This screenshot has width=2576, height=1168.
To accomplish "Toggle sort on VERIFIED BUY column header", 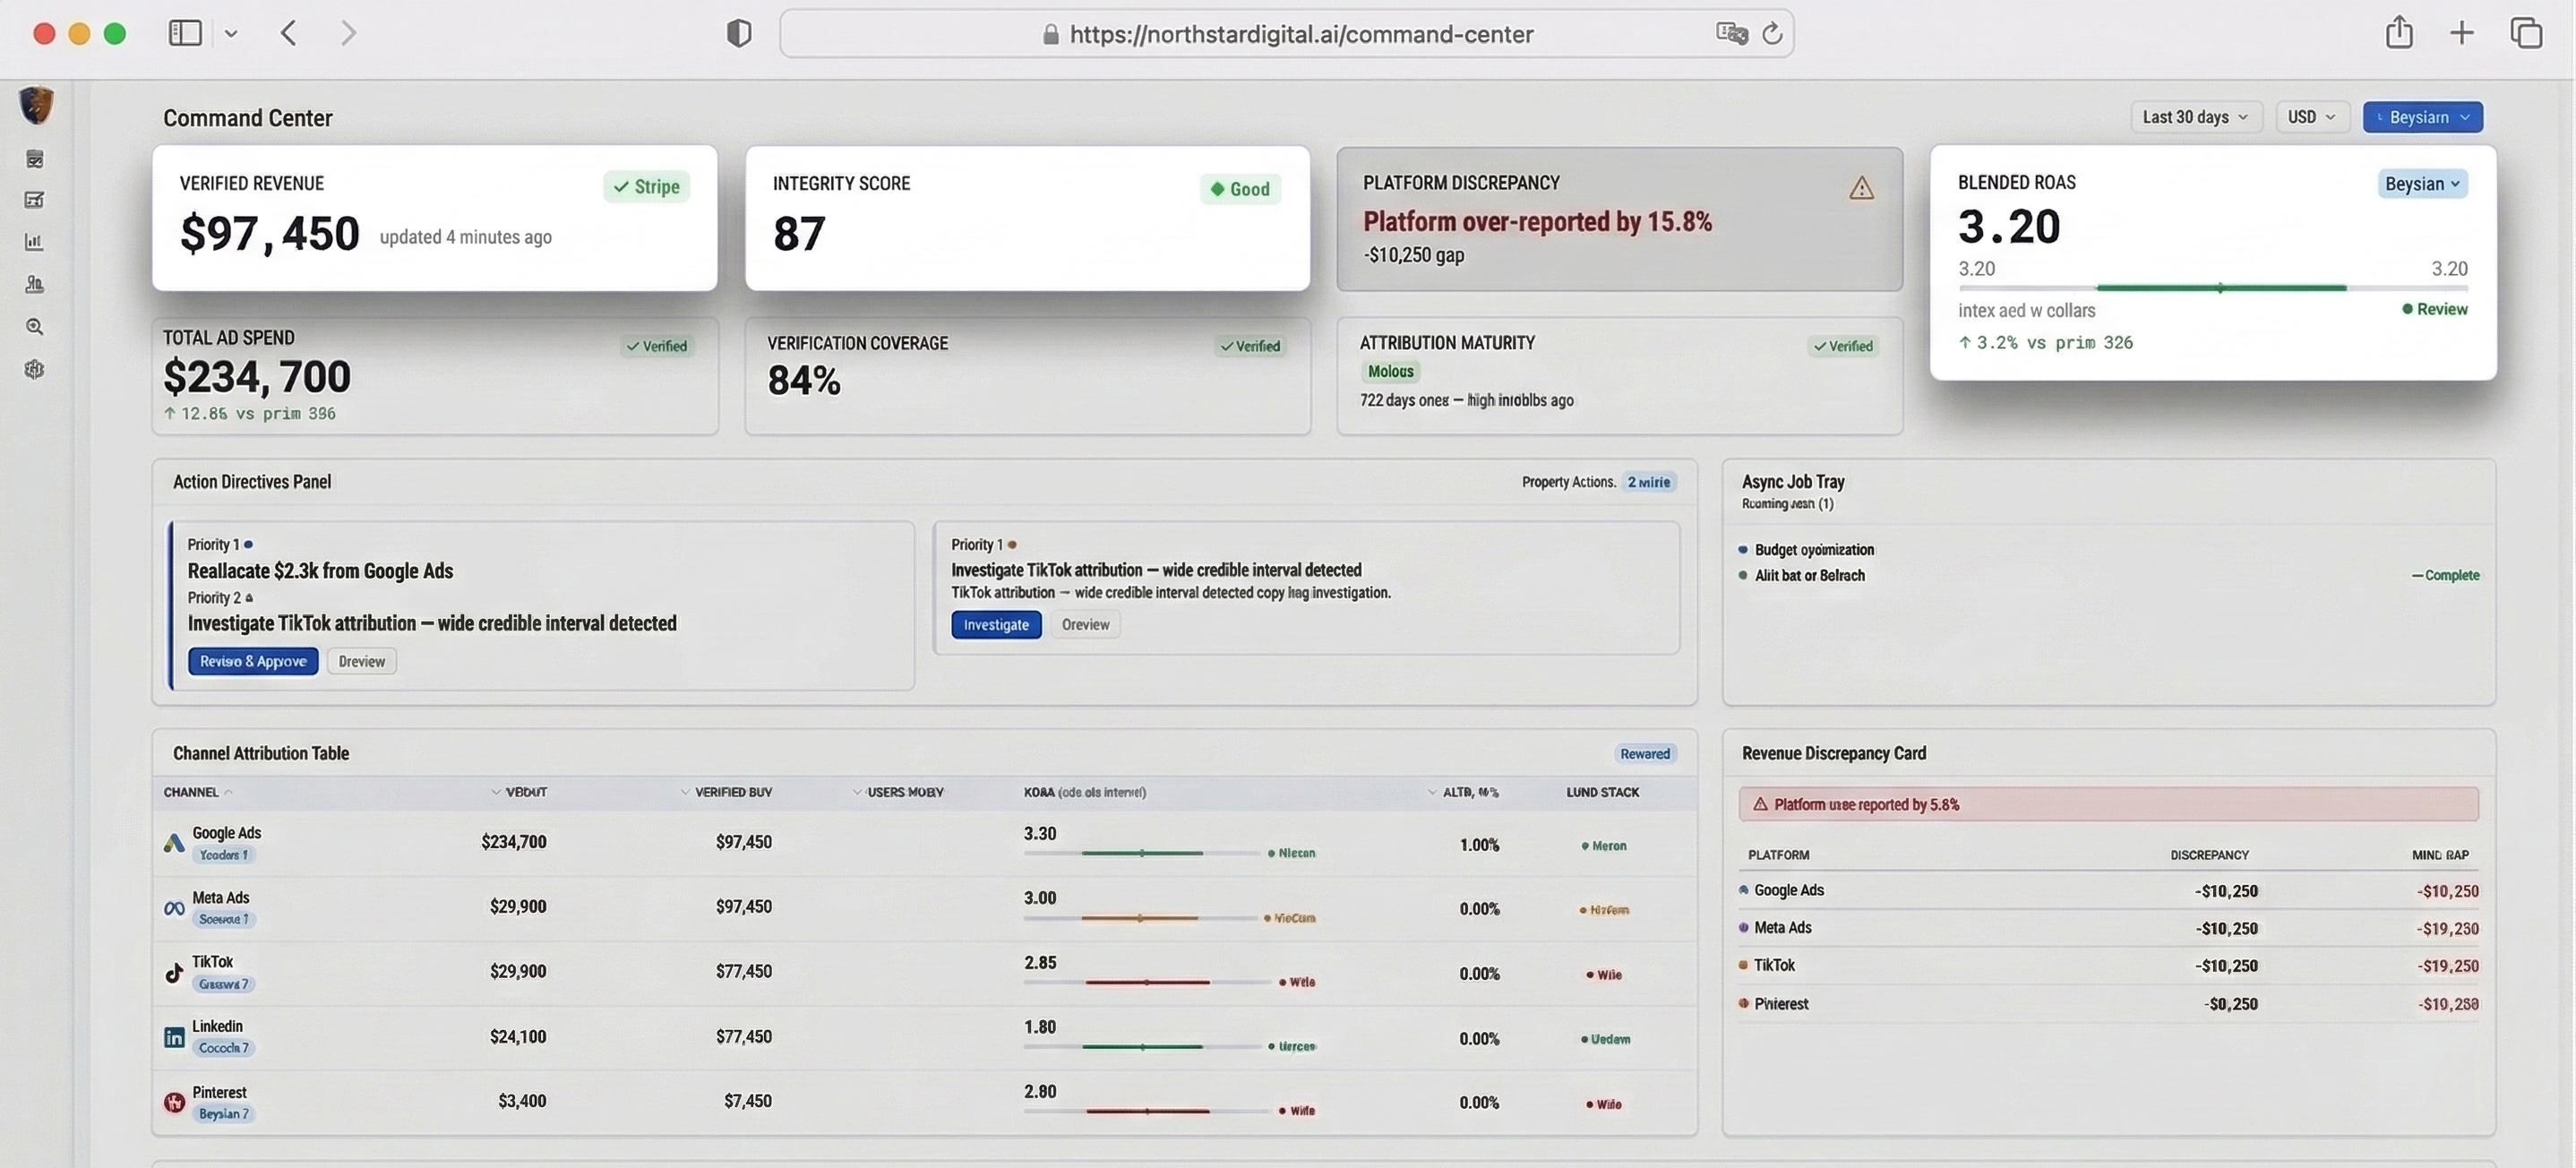I will click(732, 792).
